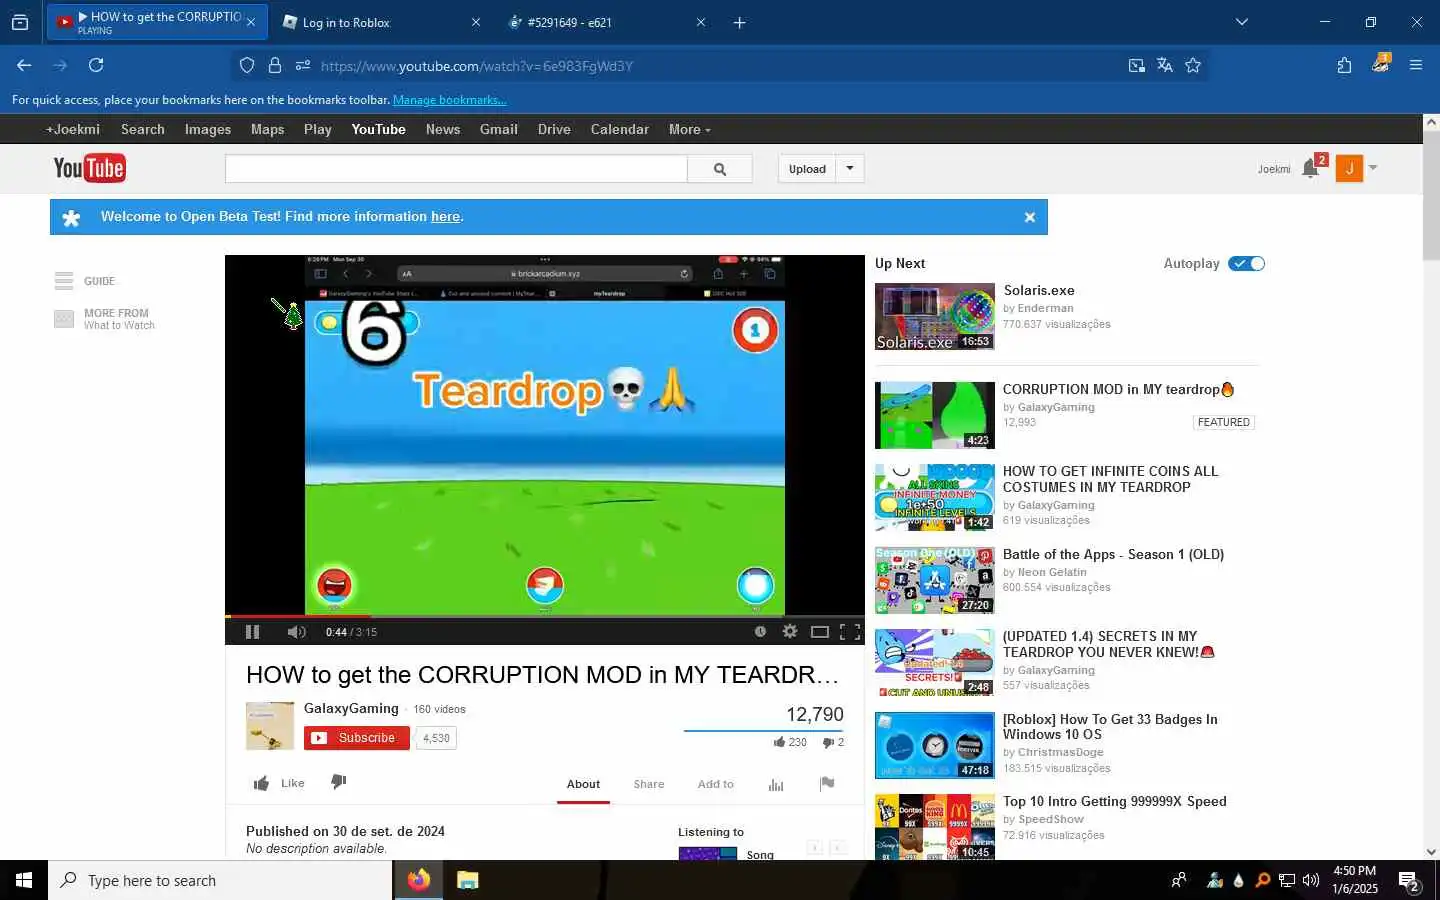Viewport: 1440px width, 900px height.
Task: Open the Windows notification center
Action: coord(1409,881)
